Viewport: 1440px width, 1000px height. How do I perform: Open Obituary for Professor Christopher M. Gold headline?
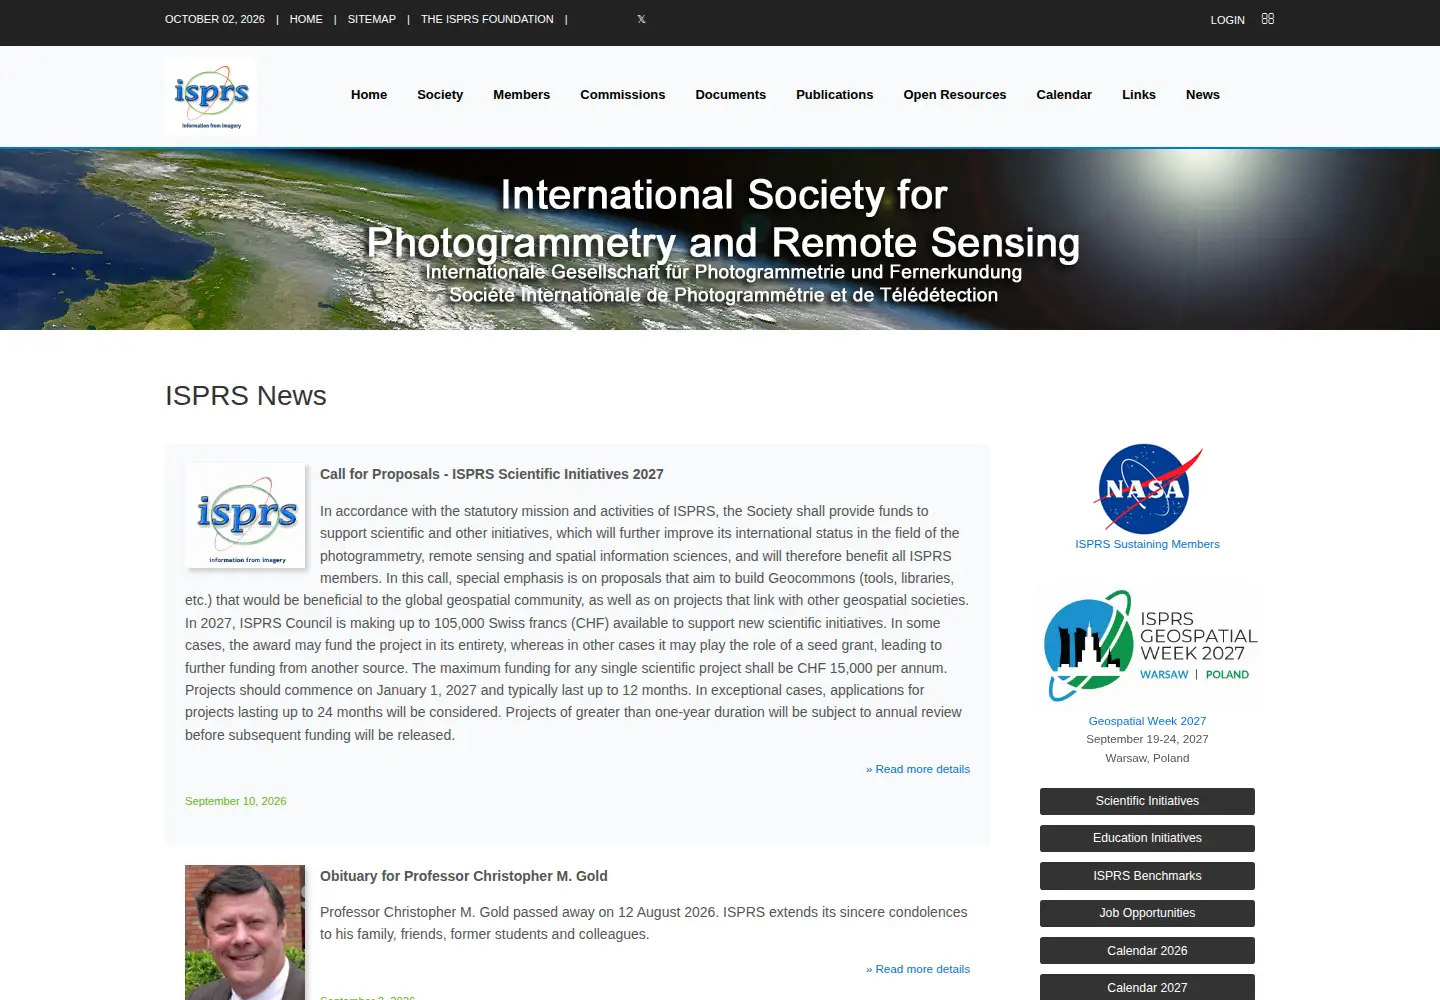pyautogui.click(x=464, y=876)
